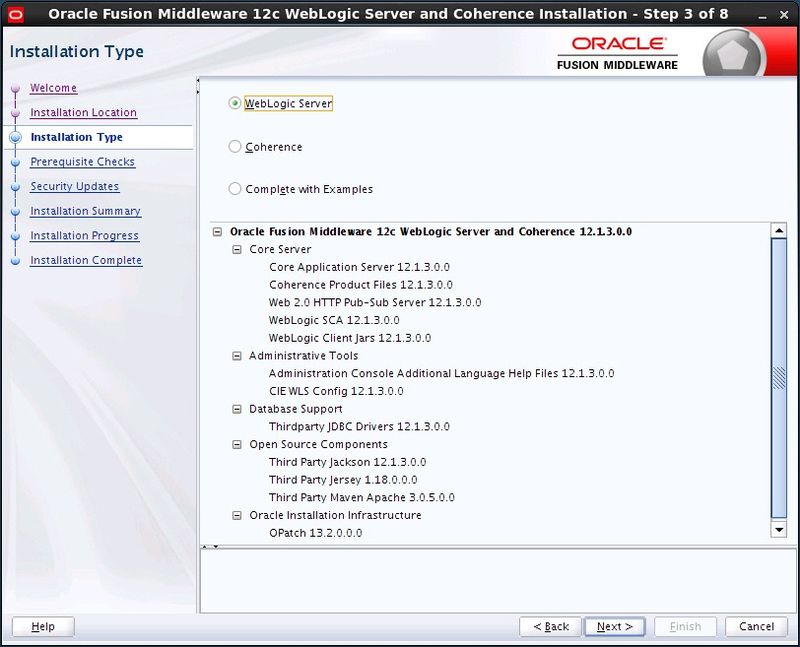Viewport: 800px width, 647px height.
Task: Click the current Installation Type step marker
Action: pyautogui.click(x=15, y=137)
